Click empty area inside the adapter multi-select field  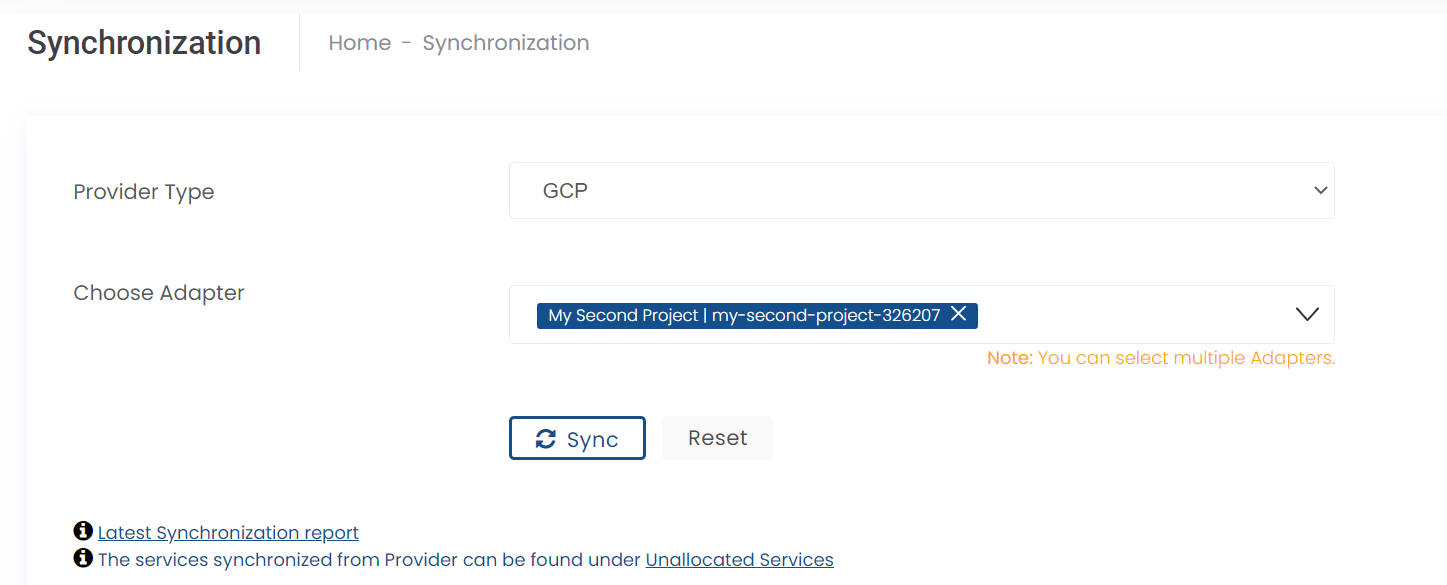click(x=1130, y=315)
